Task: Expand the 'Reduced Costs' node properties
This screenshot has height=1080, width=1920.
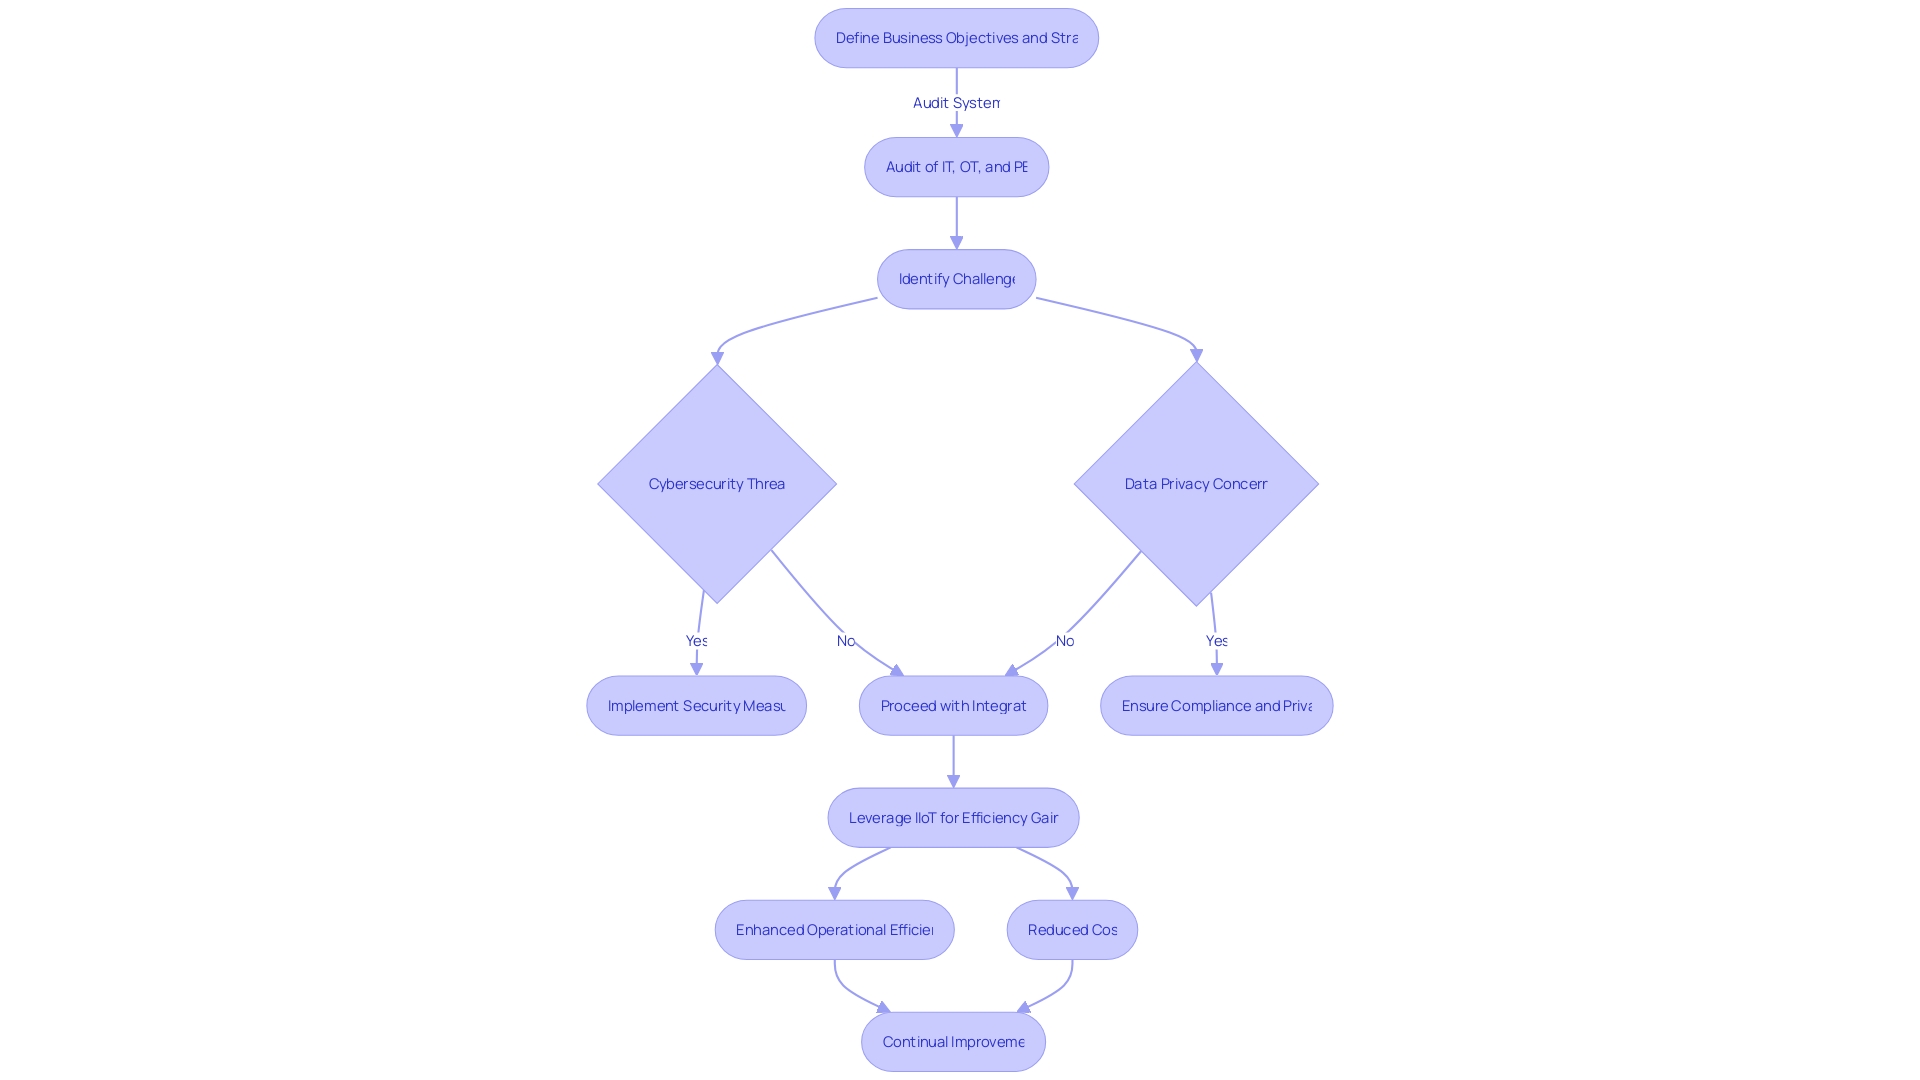Action: pyautogui.click(x=1072, y=928)
